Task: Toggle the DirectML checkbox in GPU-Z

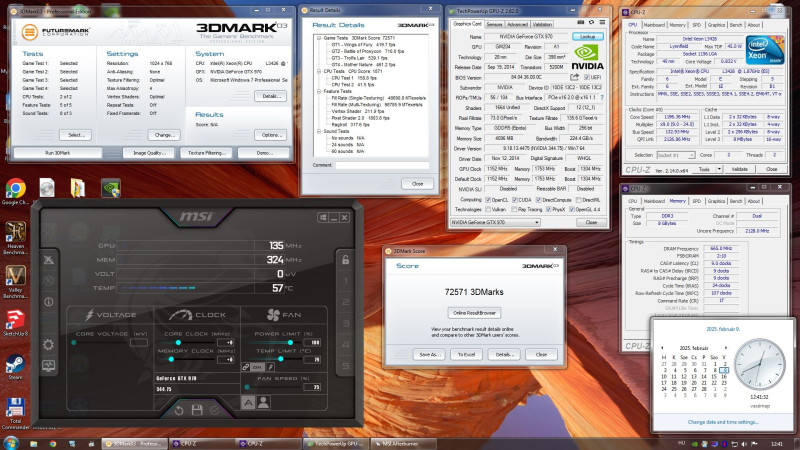Action: [579, 200]
